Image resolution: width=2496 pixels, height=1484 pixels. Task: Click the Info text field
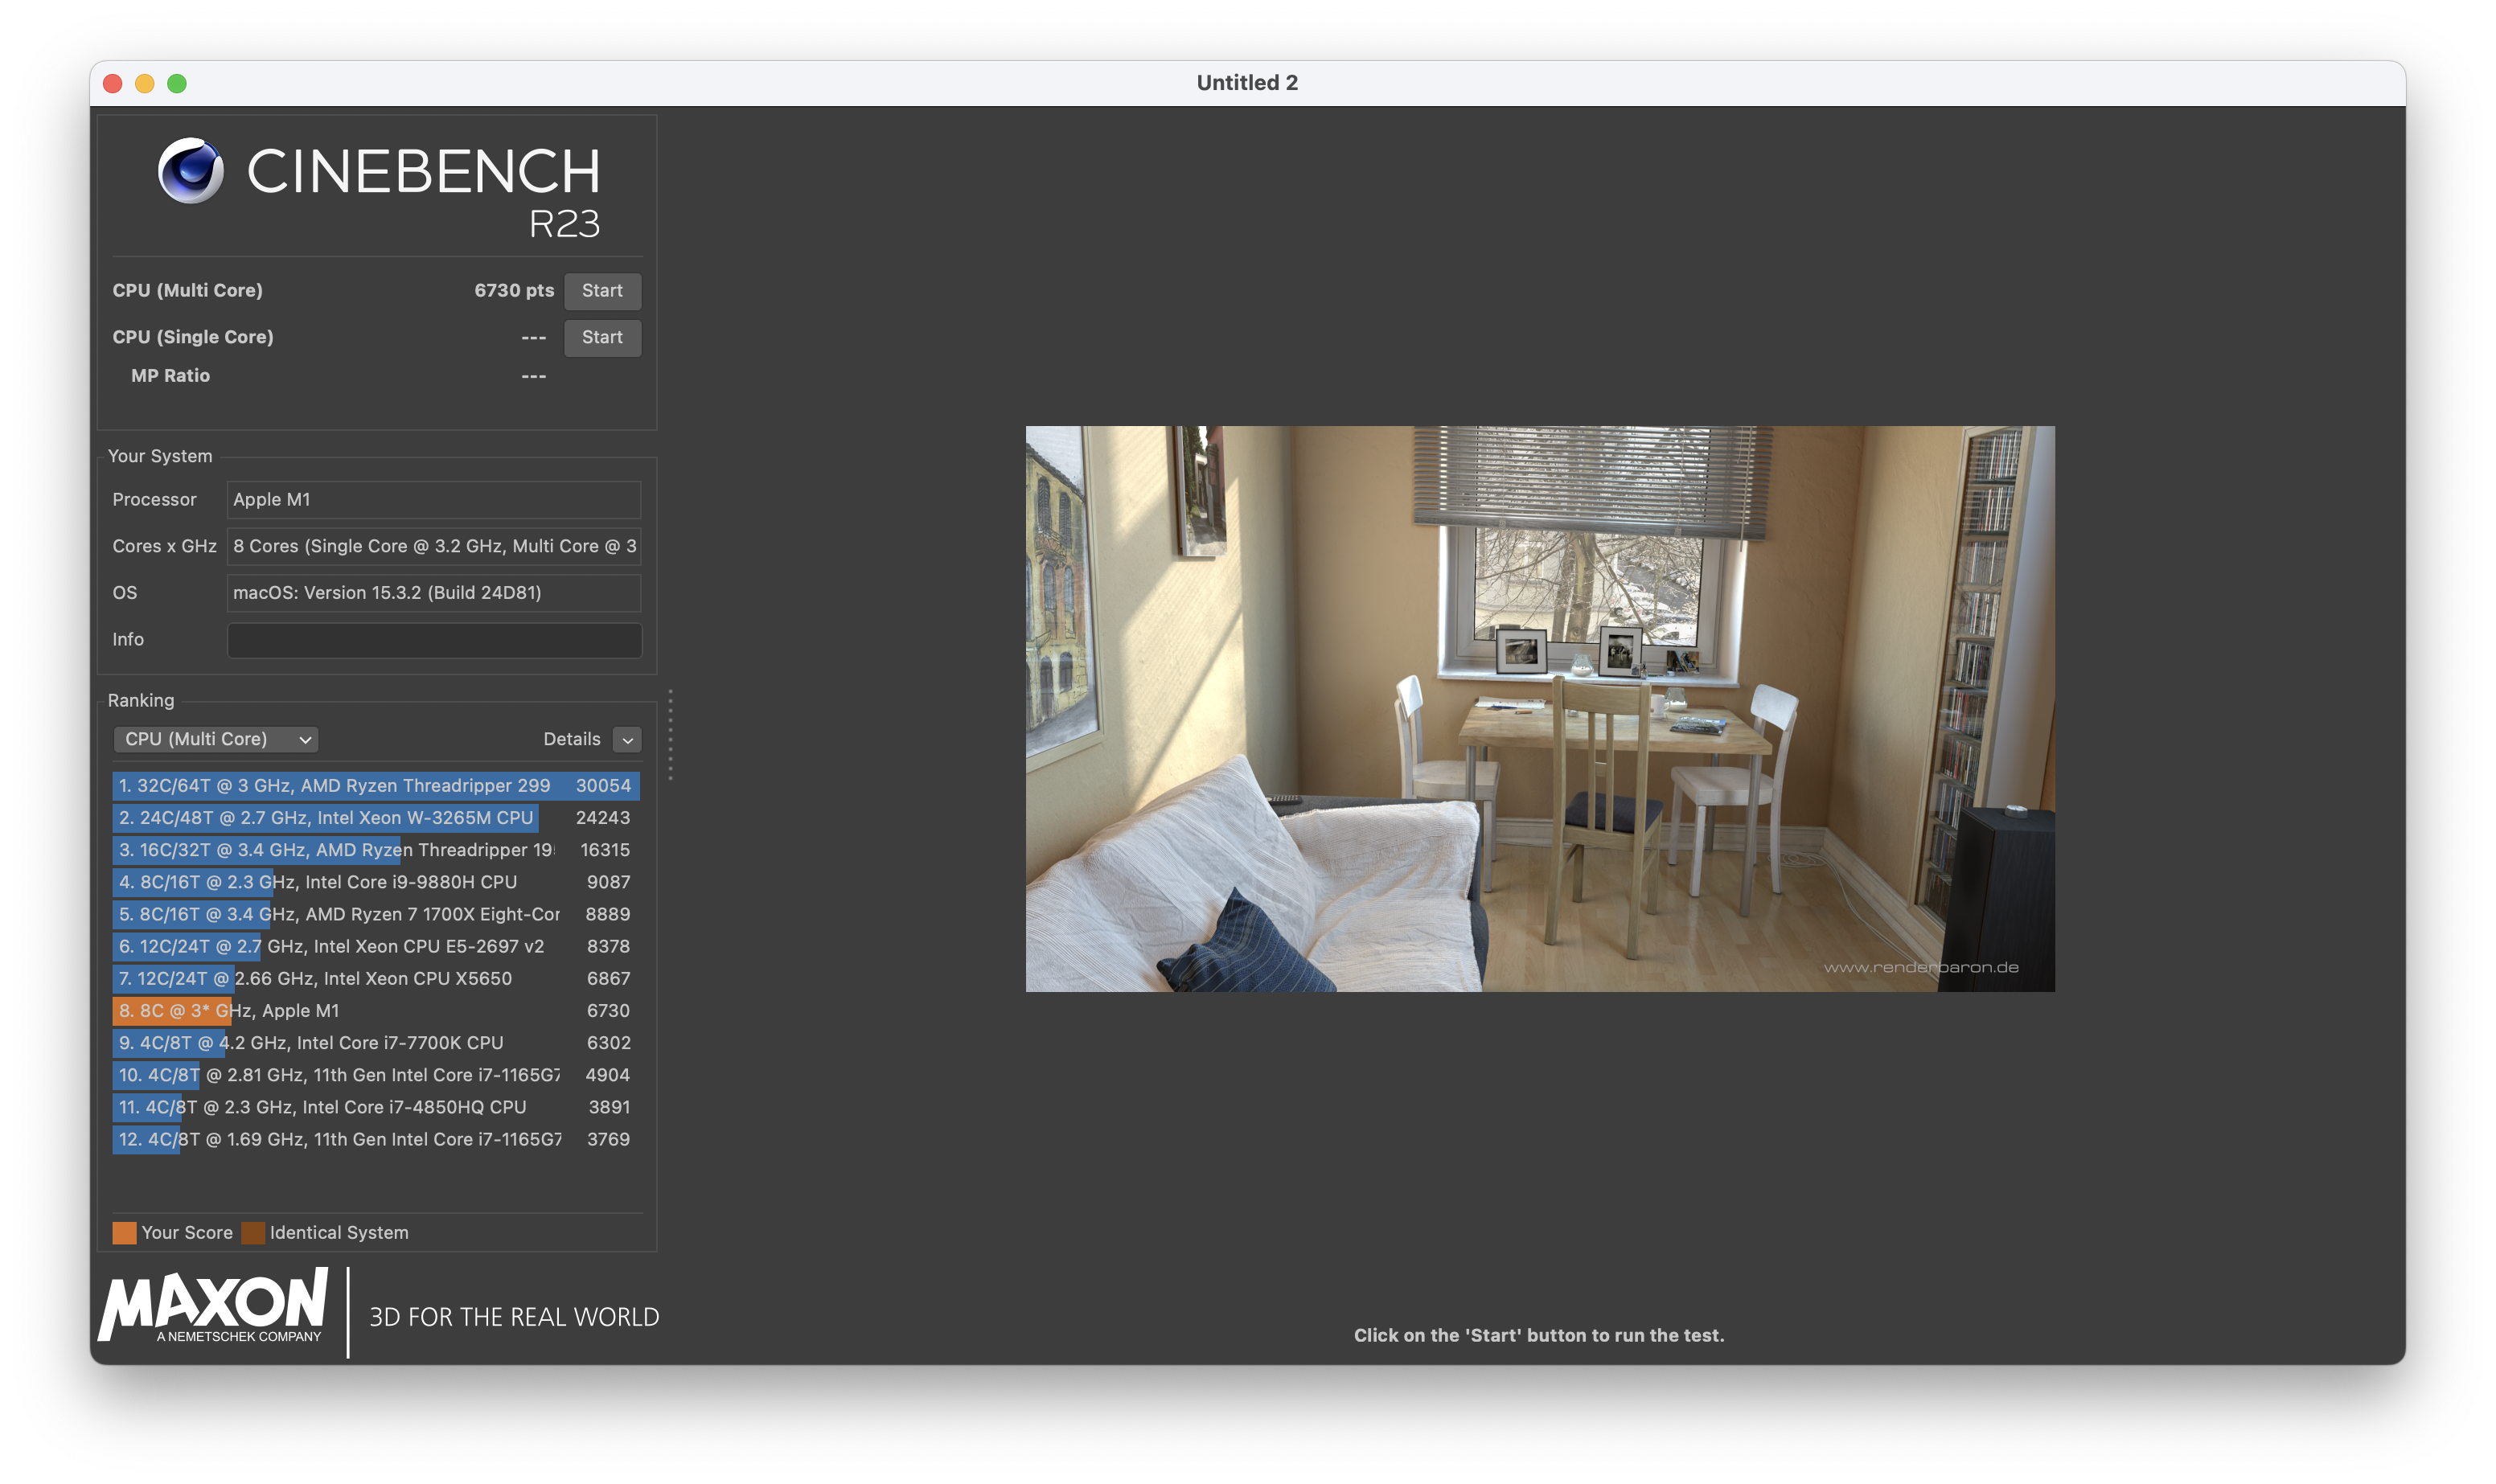(434, 640)
